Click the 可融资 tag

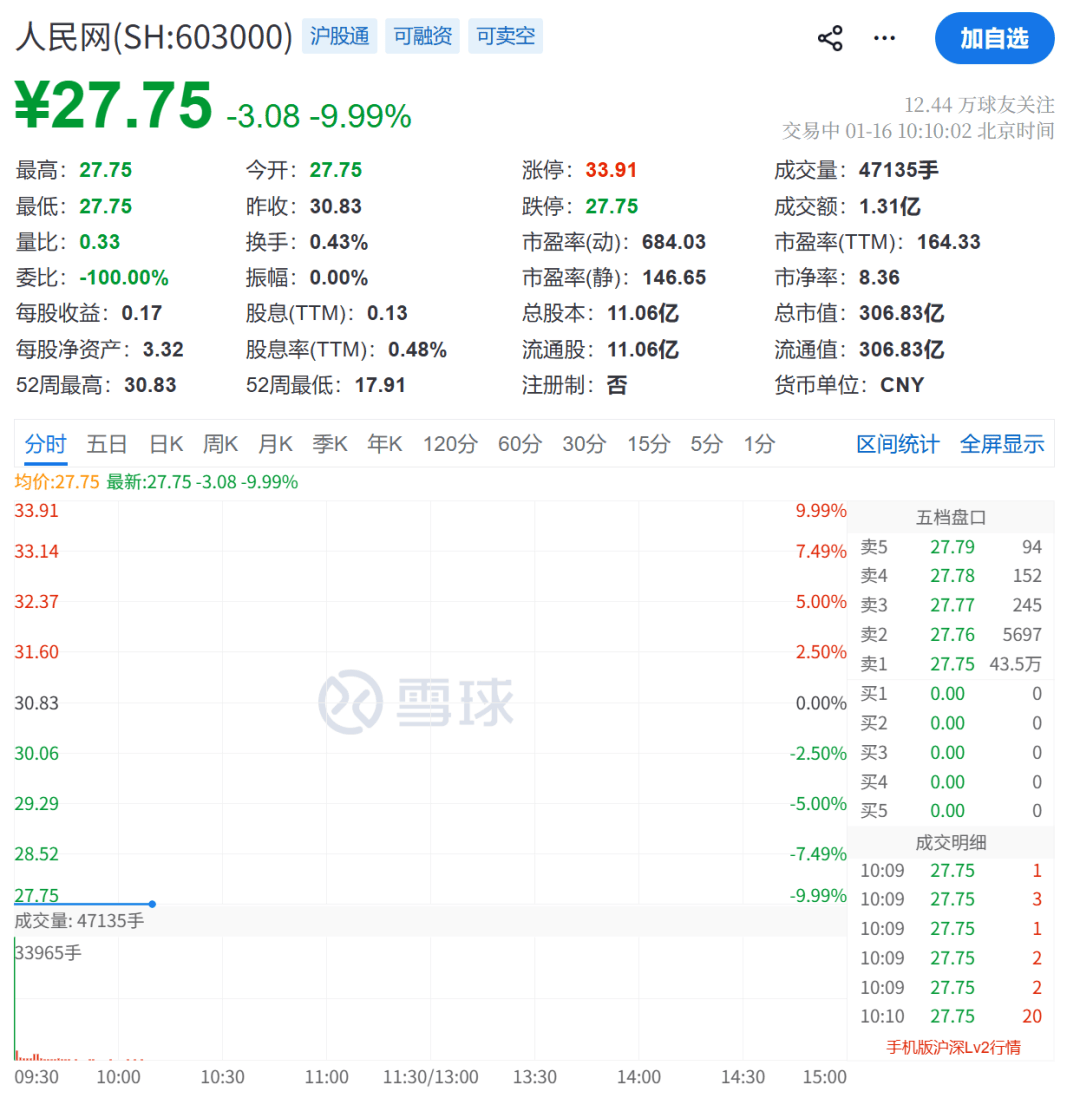tap(423, 38)
